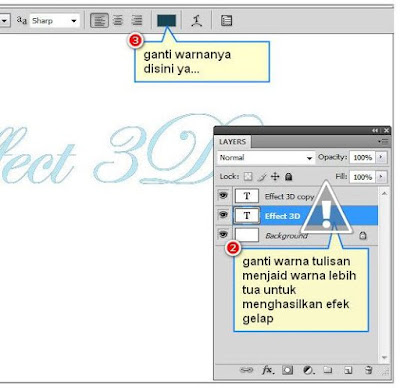Click the layers list scroll up arrow
The height and width of the screenshot is (388, 400).
click(384, 193)
